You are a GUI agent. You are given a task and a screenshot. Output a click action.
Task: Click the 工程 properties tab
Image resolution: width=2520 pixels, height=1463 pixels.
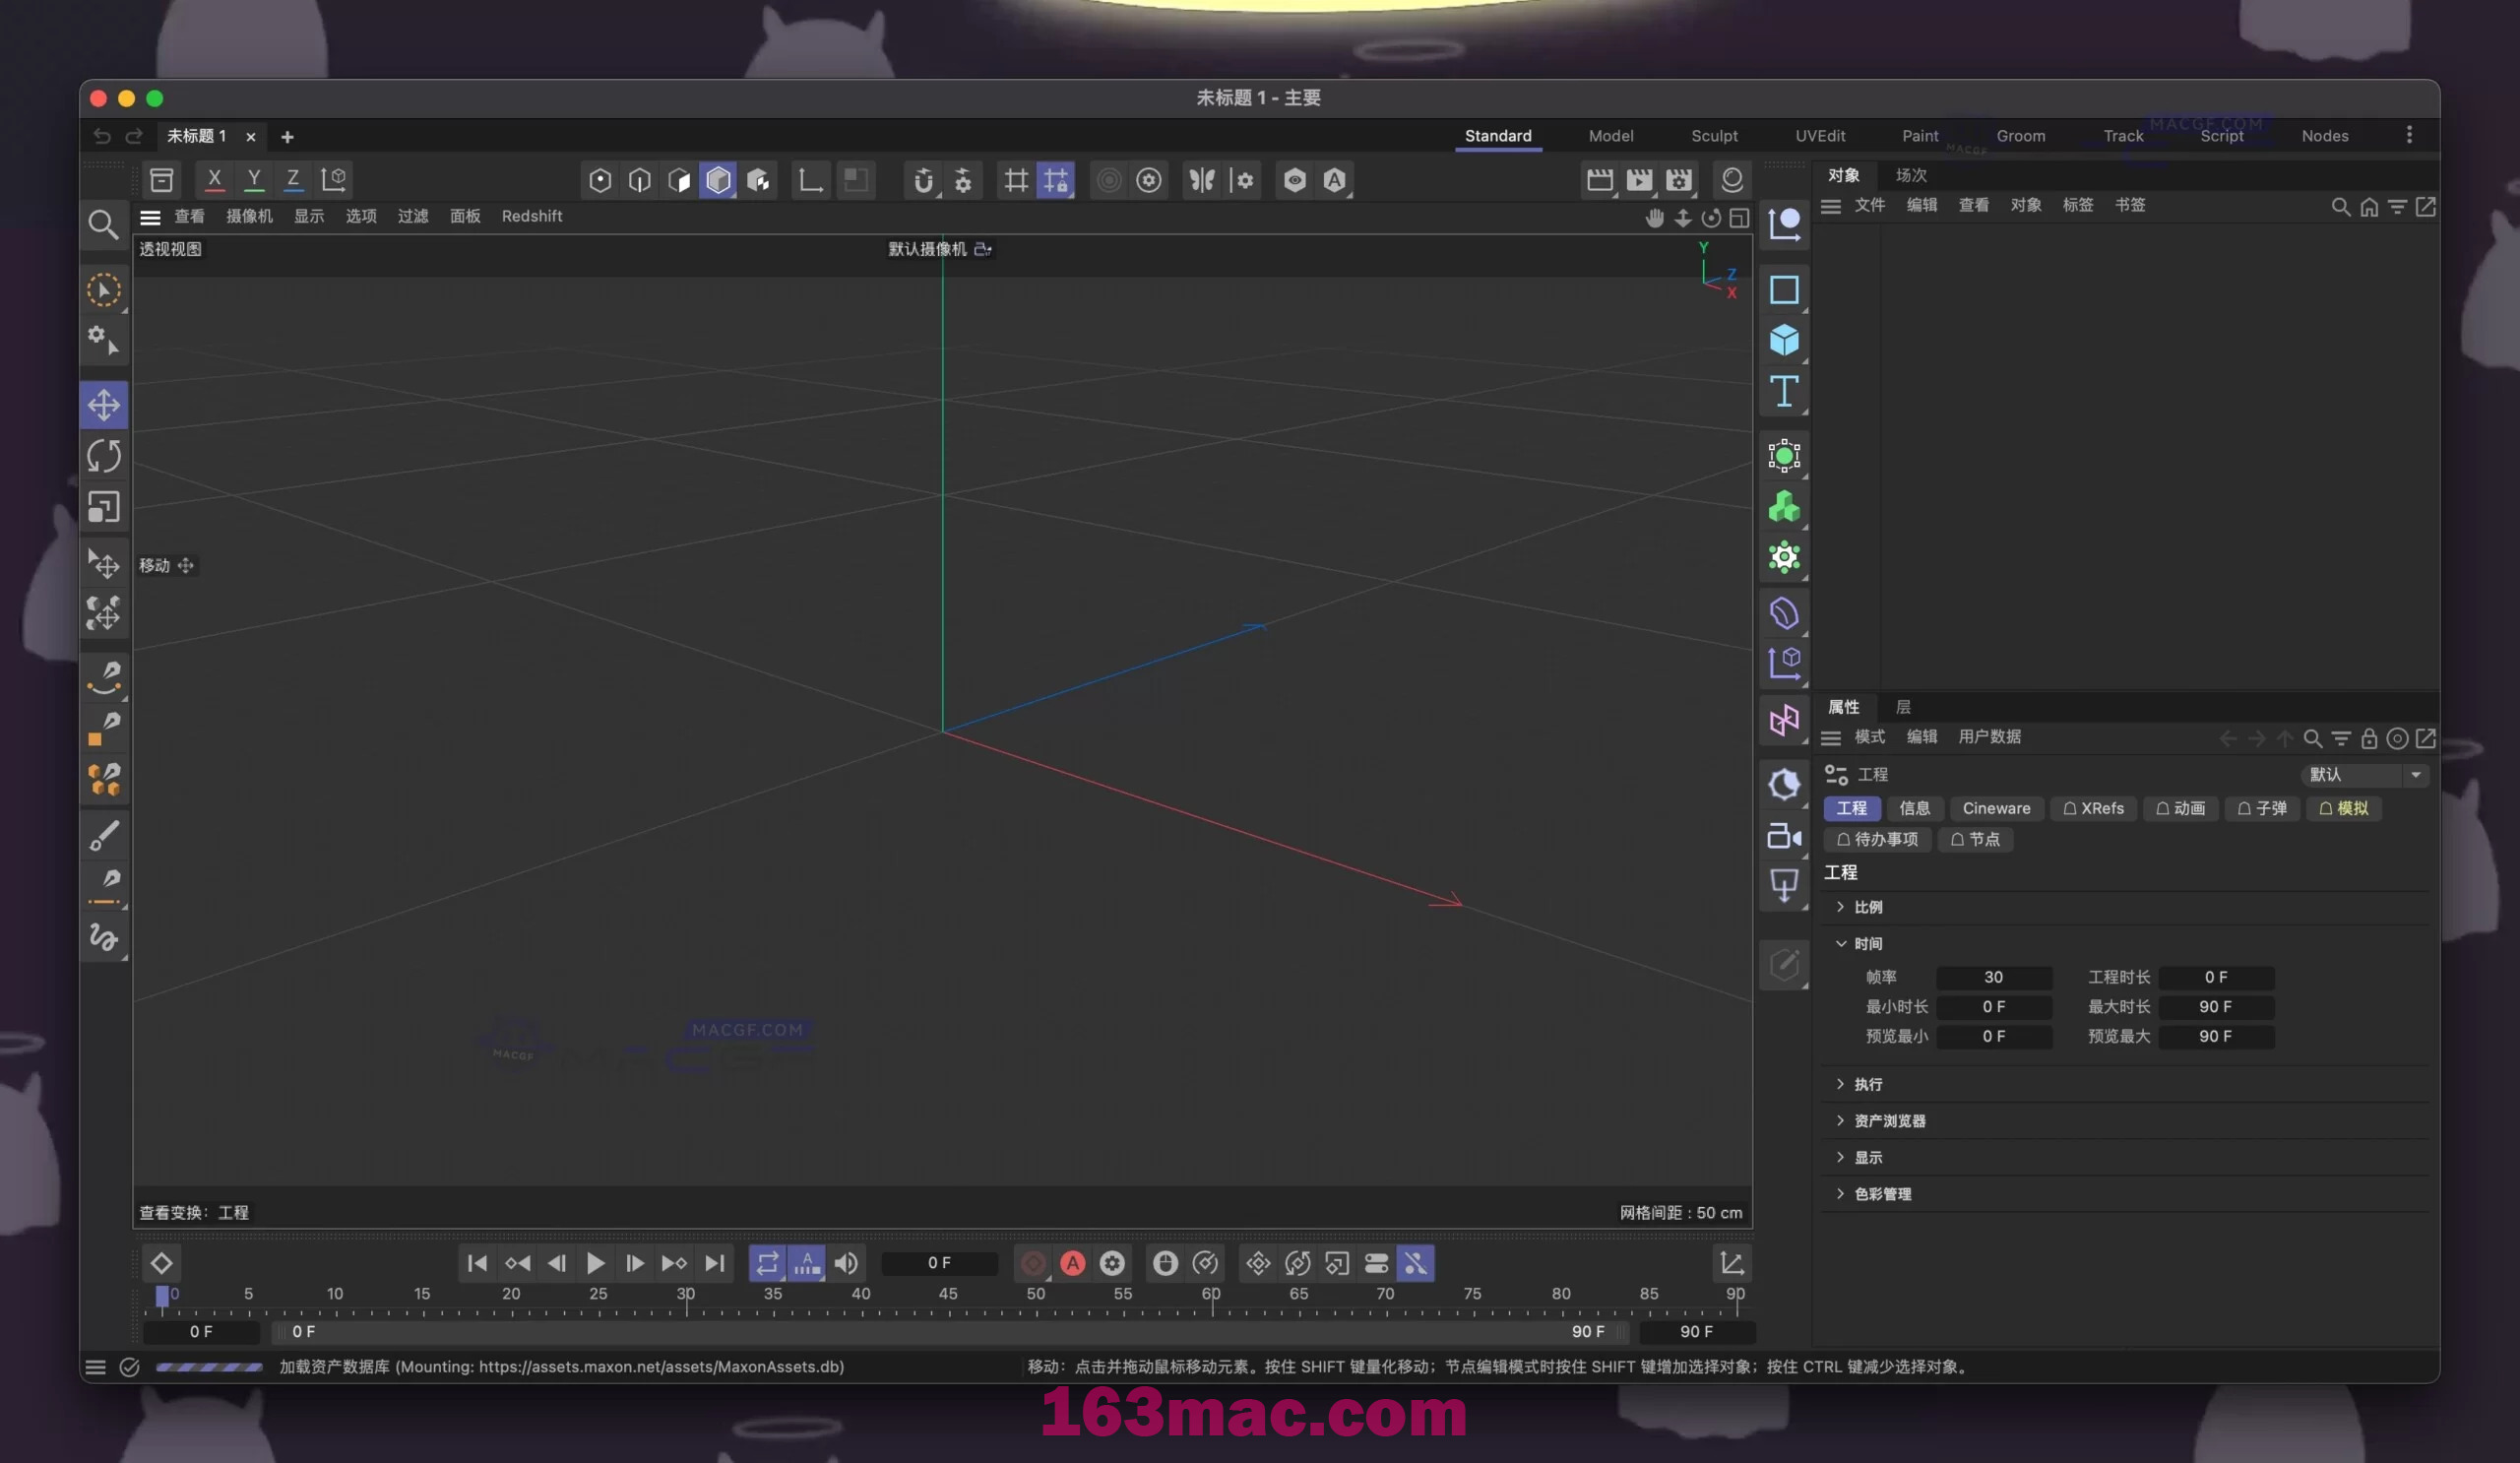point(1852,806)
